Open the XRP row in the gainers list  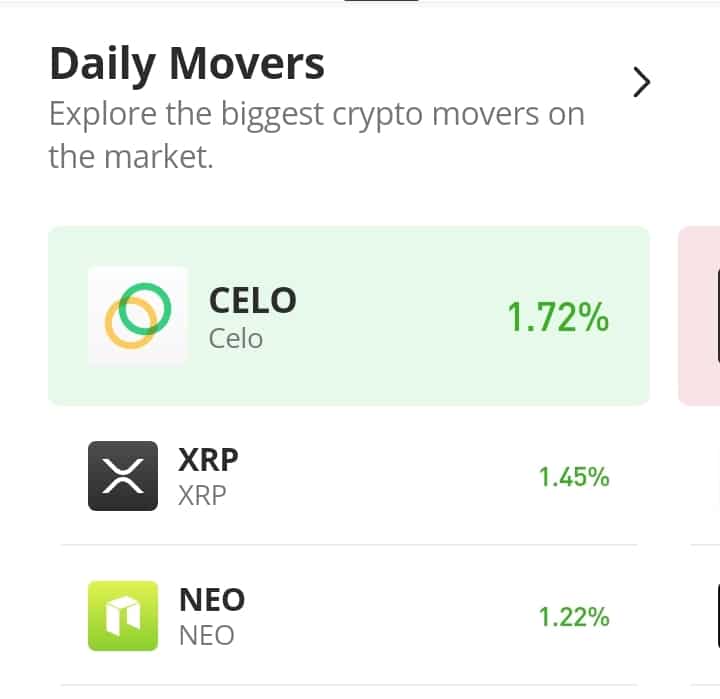click(349, 476)
